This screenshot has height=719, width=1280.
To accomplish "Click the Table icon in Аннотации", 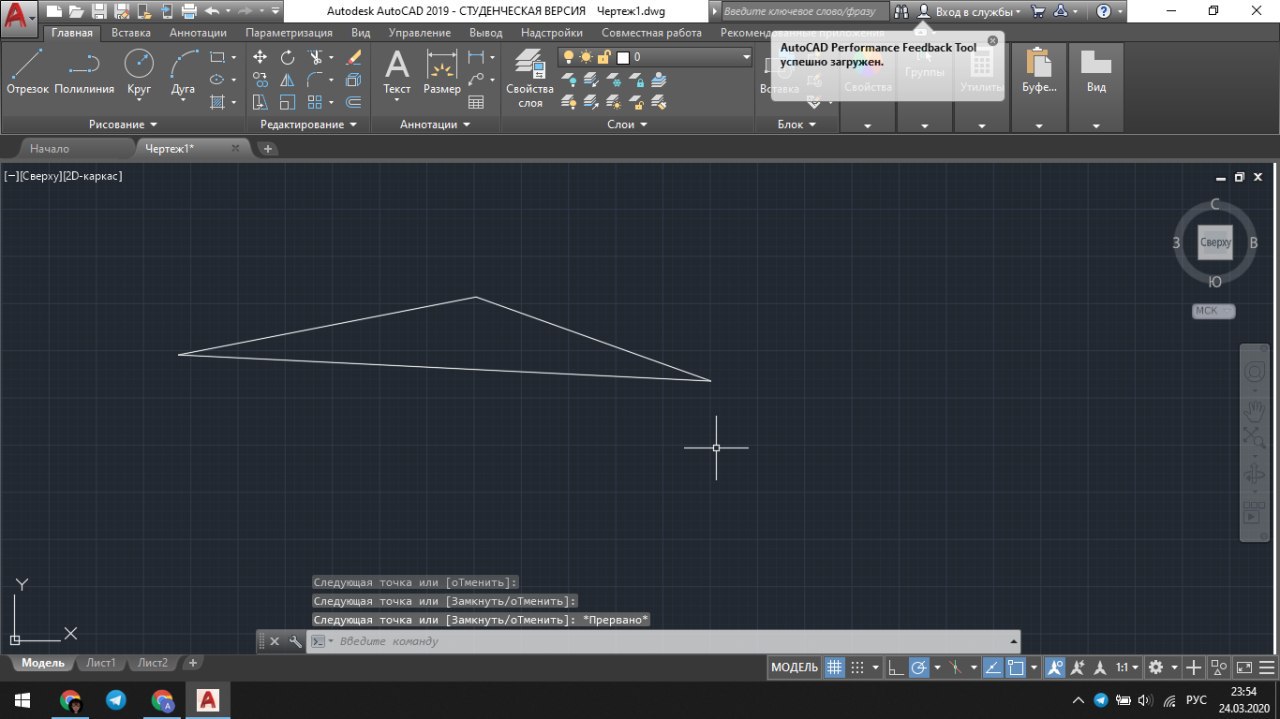I will click(476, 101).
